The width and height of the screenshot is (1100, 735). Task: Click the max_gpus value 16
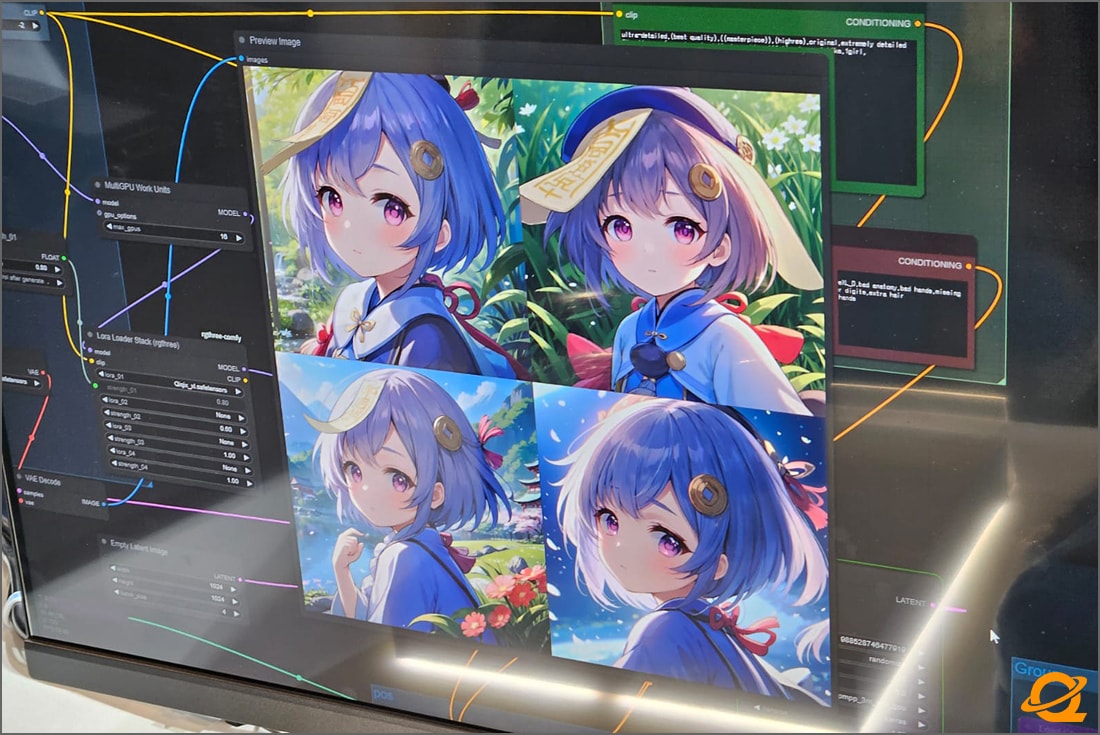coord(224,237)
